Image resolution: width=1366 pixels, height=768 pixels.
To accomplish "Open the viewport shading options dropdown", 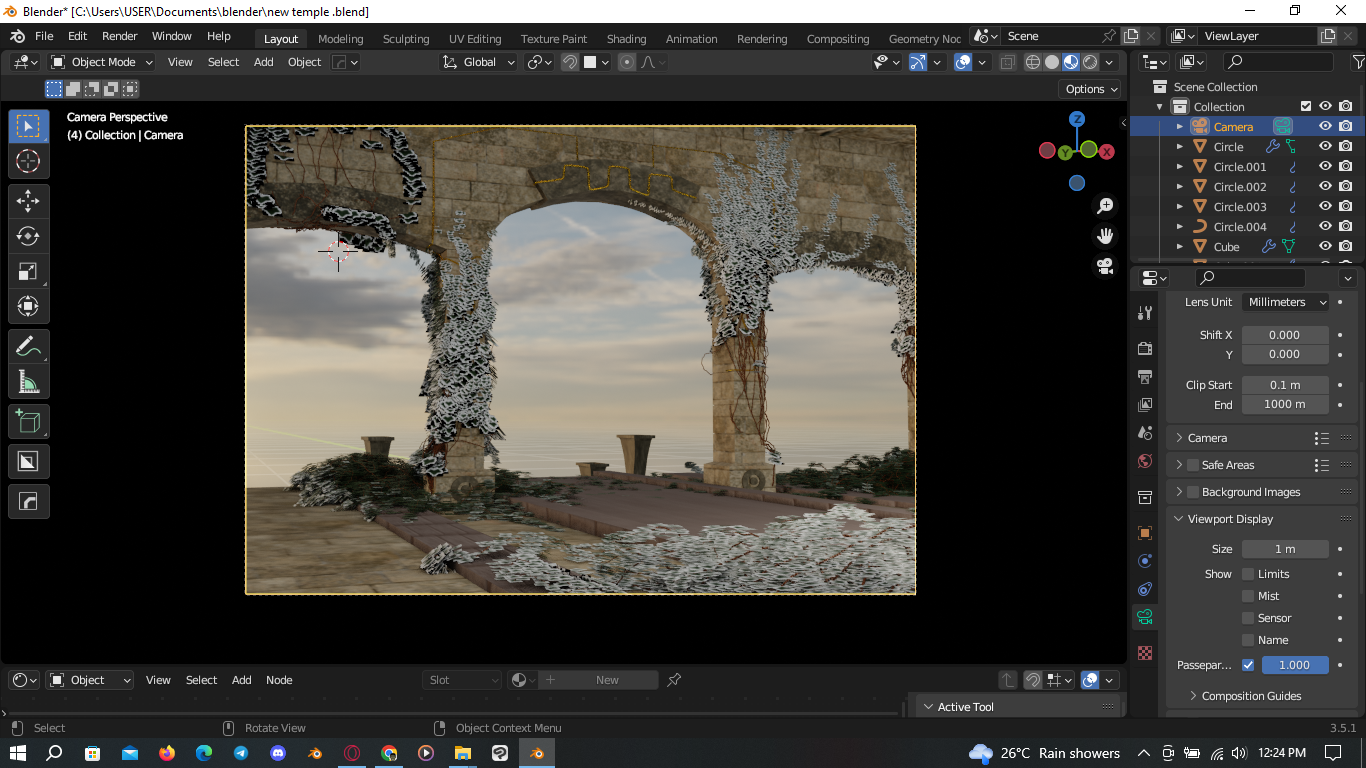I will [1110, 62].
